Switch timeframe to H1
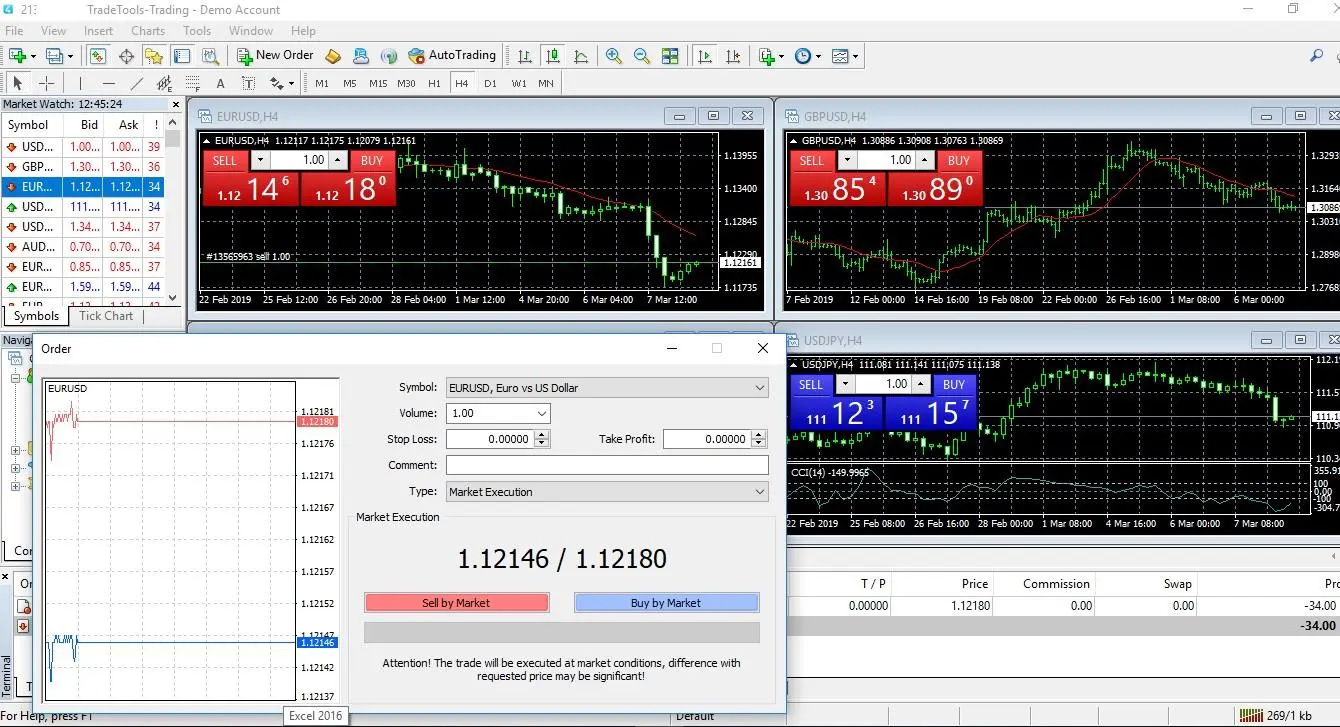The width and height of the screenshot is (1340, 727). point(434,83)
